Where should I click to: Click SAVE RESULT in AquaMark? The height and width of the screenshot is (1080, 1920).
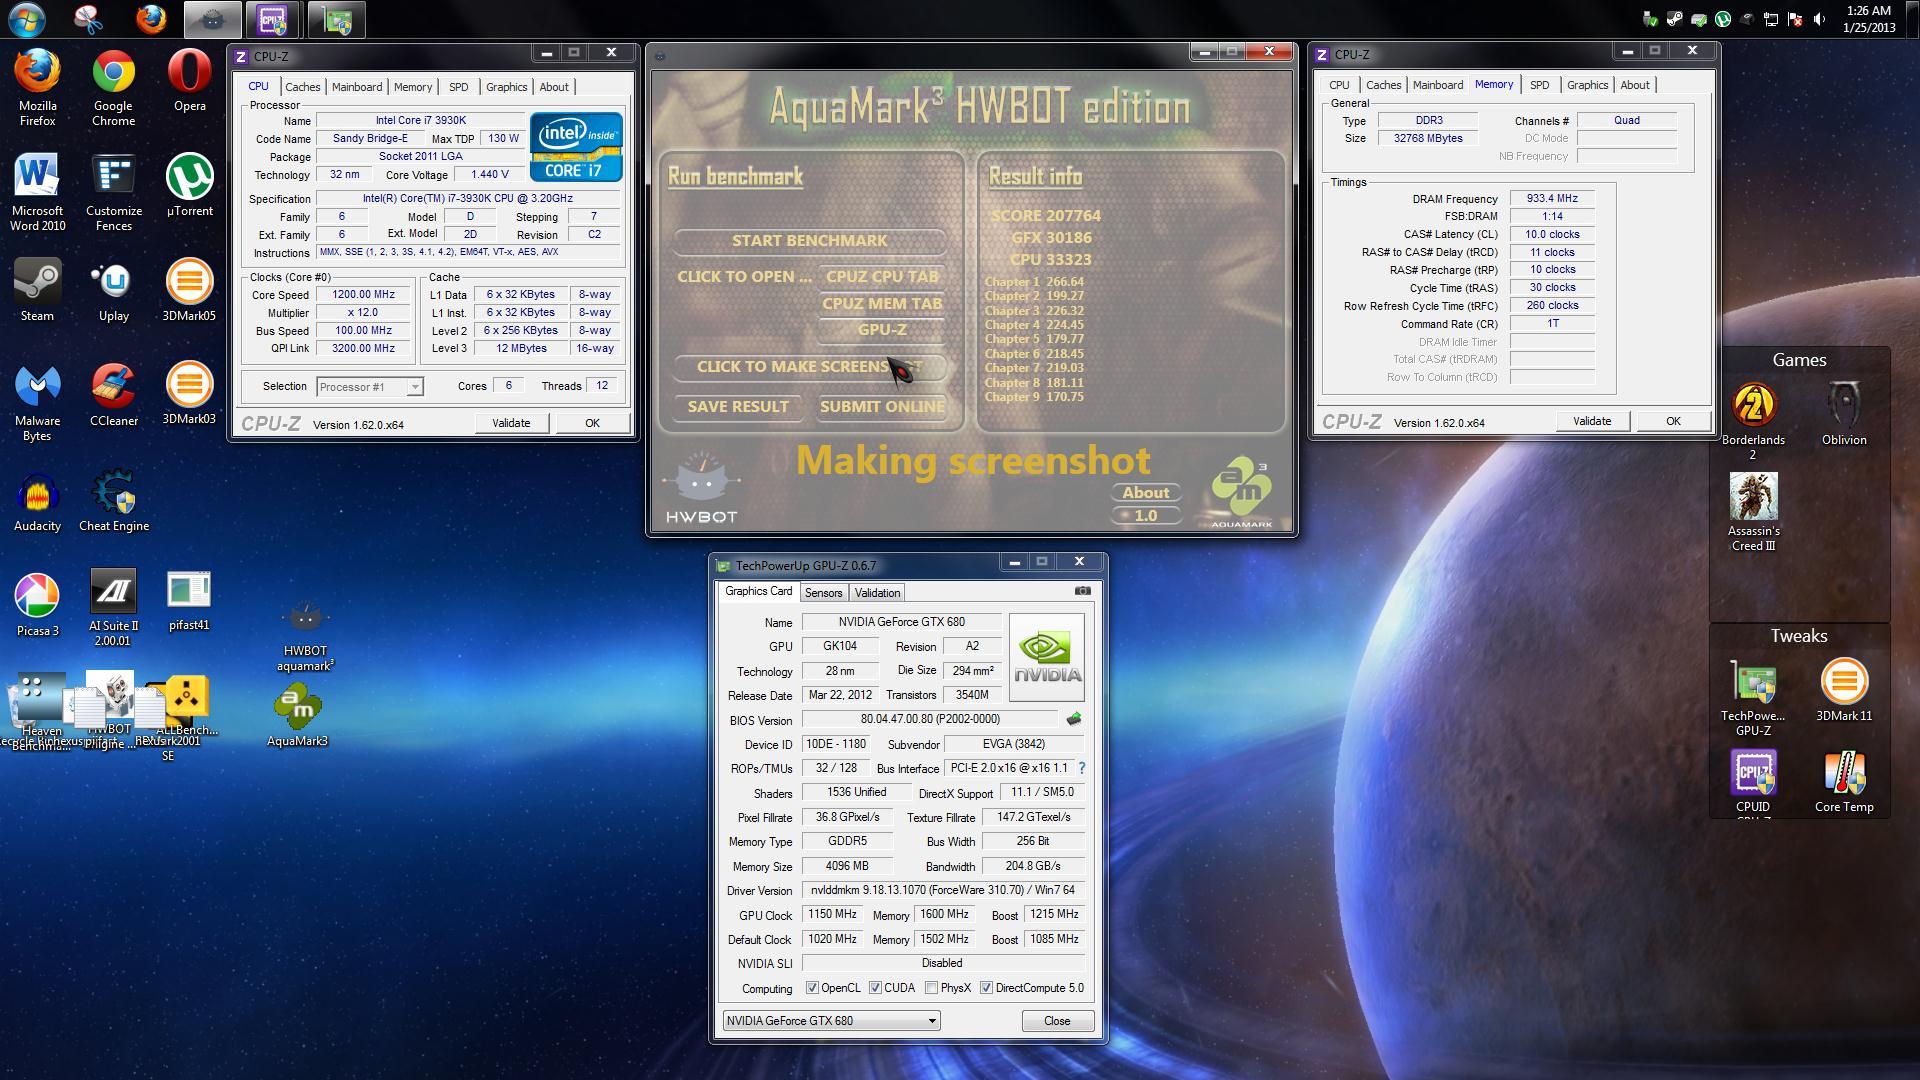pyautogui.click(x=738, y=407)
